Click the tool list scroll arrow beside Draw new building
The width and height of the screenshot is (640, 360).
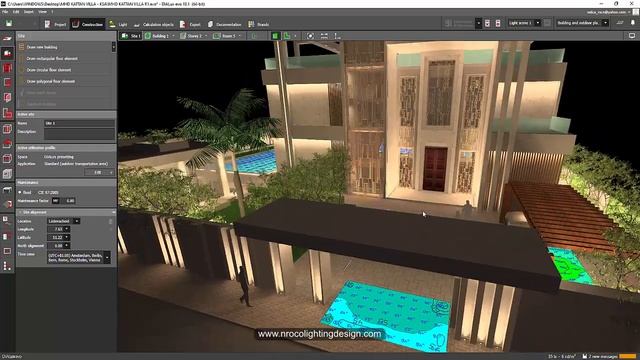pos(113,47)
